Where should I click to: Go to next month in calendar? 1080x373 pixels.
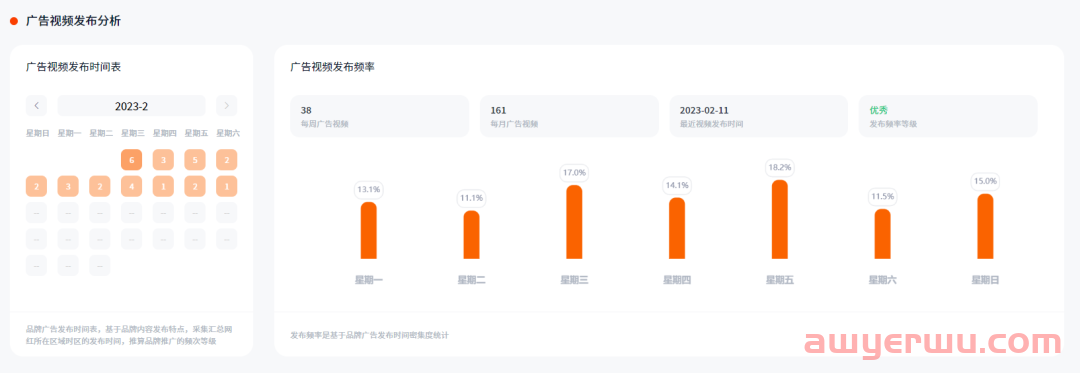click(x=227, y=106)
